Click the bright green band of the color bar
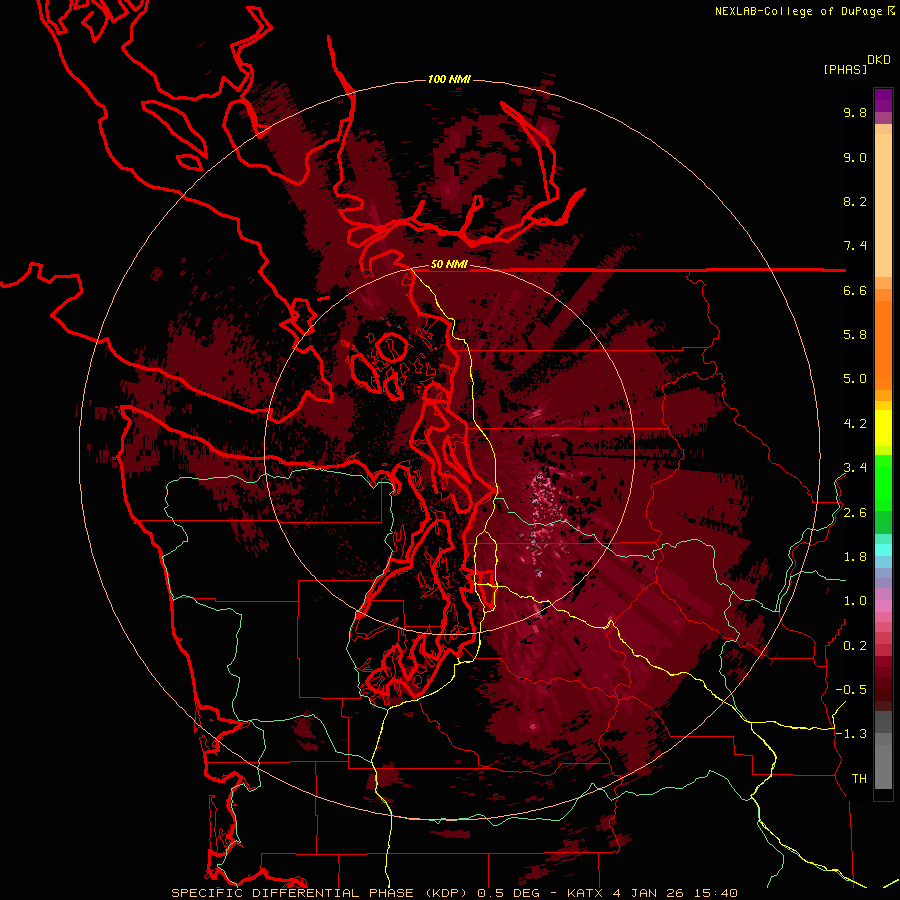Viewport: 900px width, 900px height. 883,482
